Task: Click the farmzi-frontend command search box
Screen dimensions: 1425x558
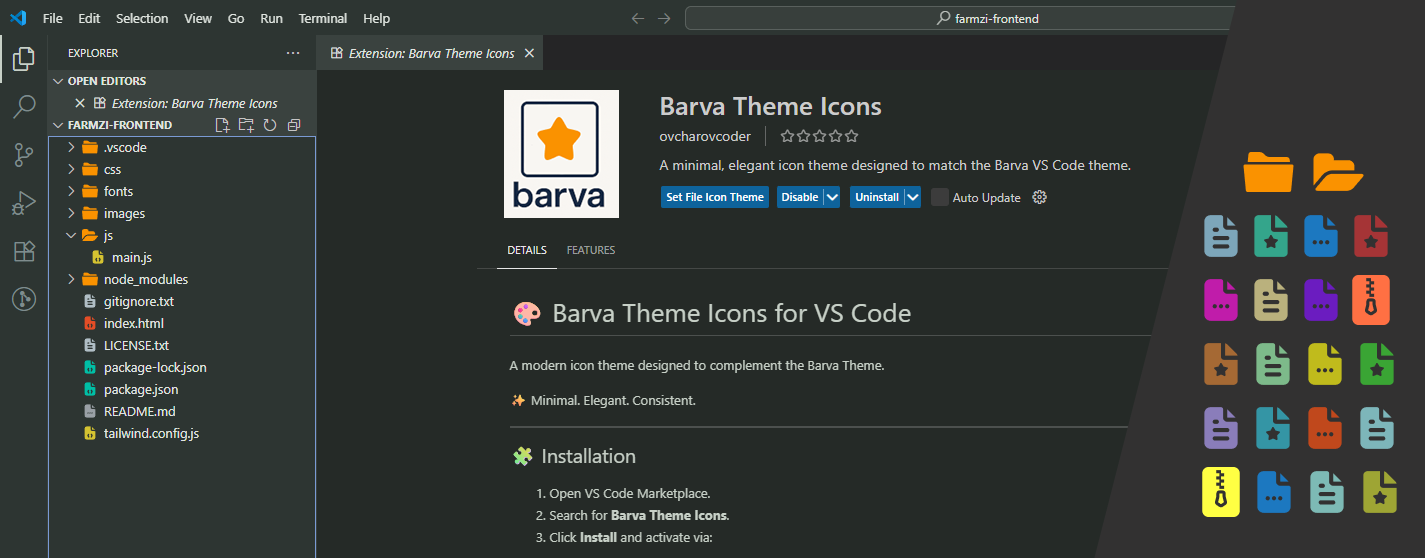Action: pos(959,18)
